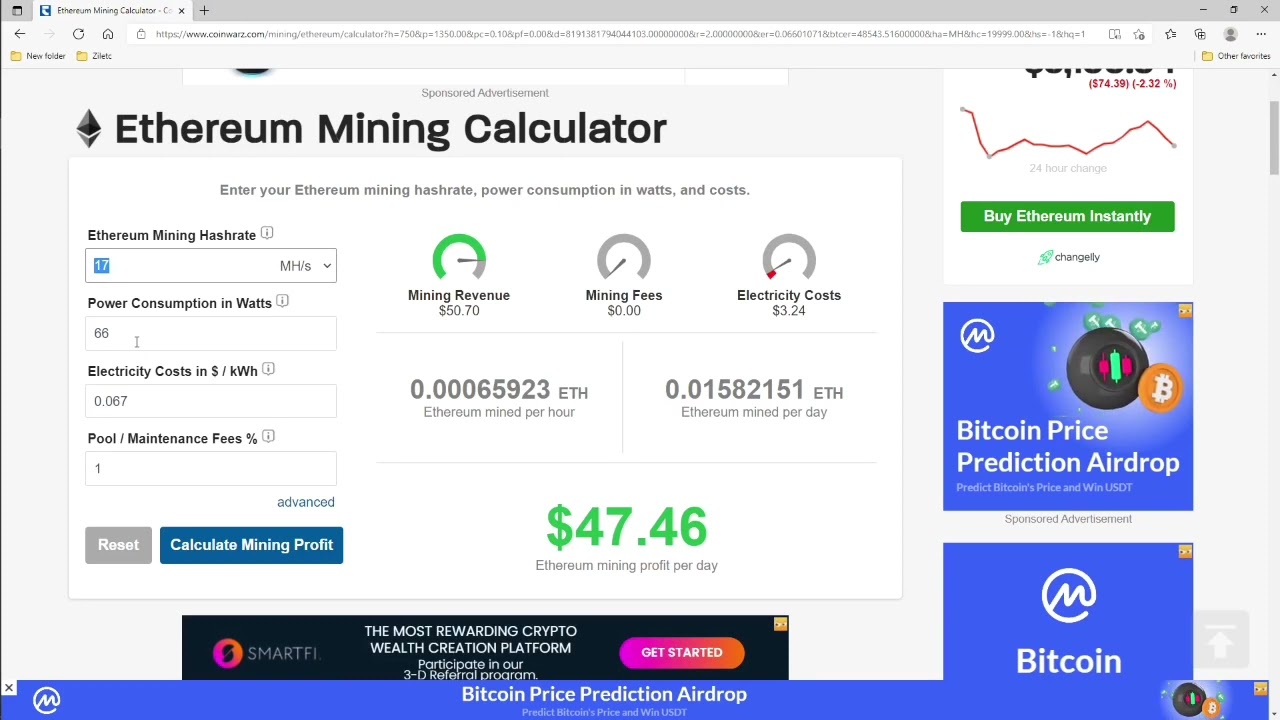Open the MH/s hashrate unit dropdown

(305, 266)
